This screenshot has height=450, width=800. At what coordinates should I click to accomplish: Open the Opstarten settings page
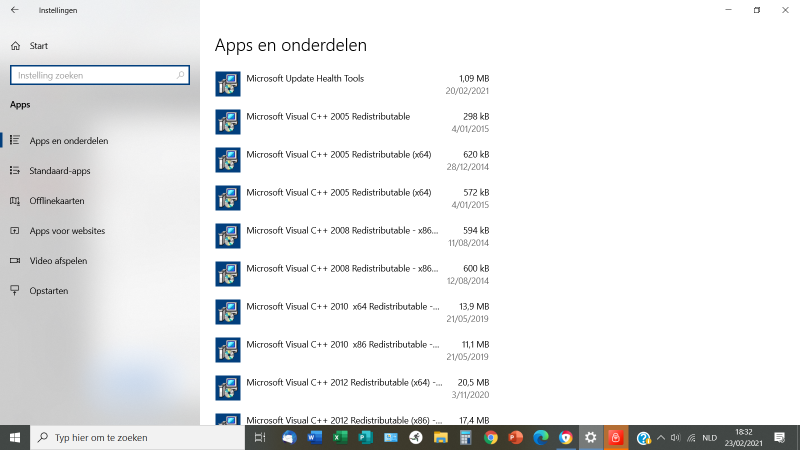tap(49, 291)
